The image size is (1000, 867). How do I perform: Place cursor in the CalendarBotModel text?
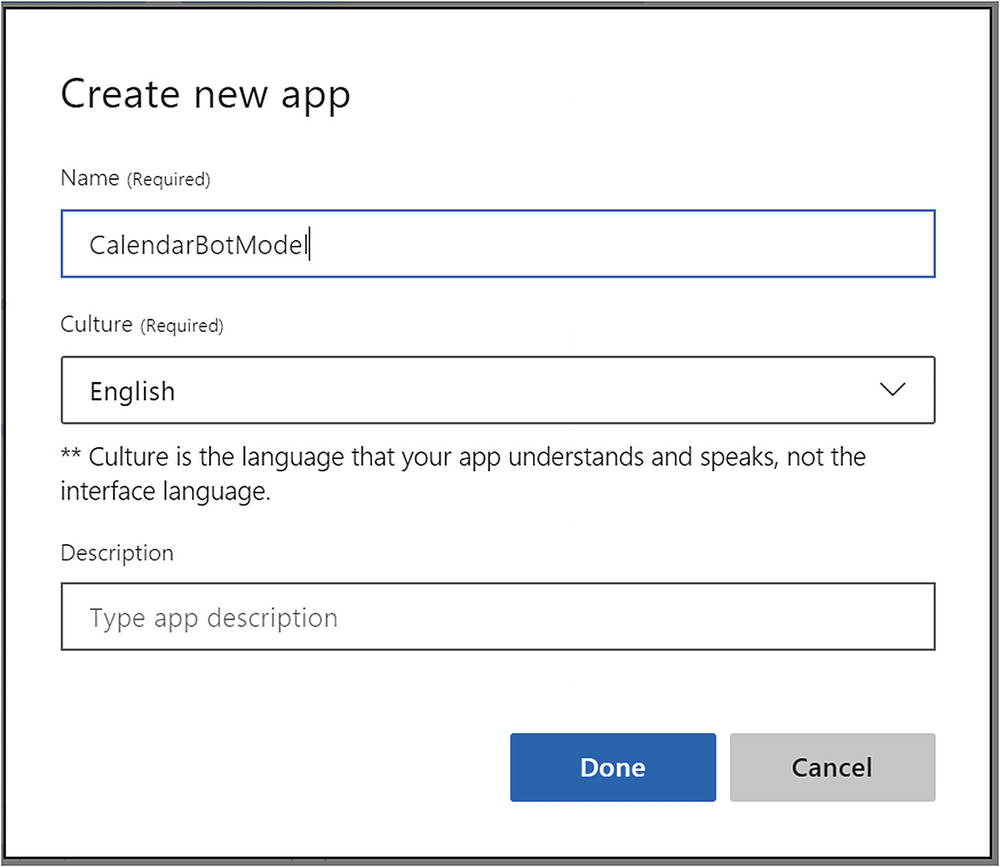[x=197, y=245]
